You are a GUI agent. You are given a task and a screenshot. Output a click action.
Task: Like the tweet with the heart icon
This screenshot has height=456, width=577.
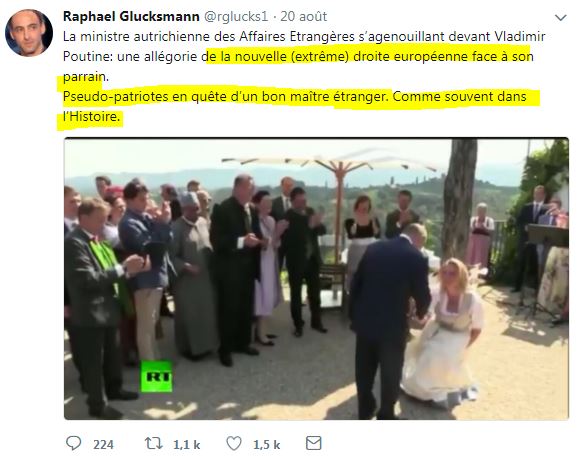click(234, 443)
